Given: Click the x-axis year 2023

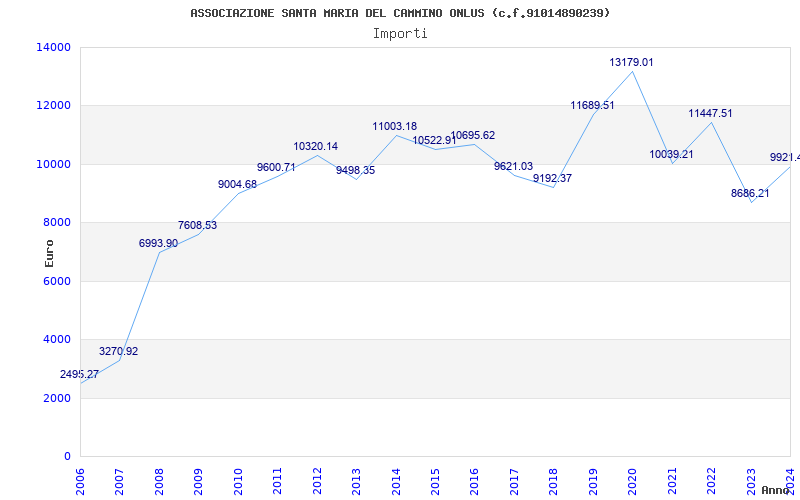Looking at the screenshot, I should pyautogui.click(x=751, y=481).
